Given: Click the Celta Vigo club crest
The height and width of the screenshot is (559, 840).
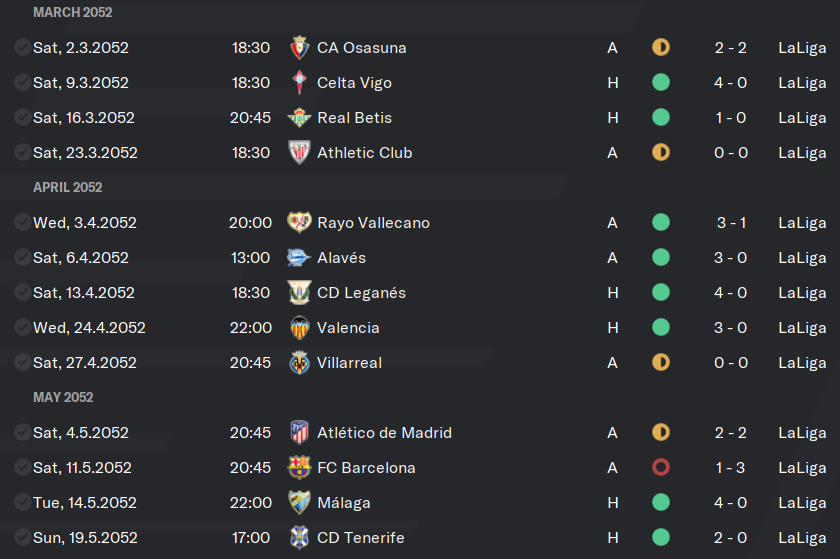Looking at the screenshot, I should [x=299, y=83].
